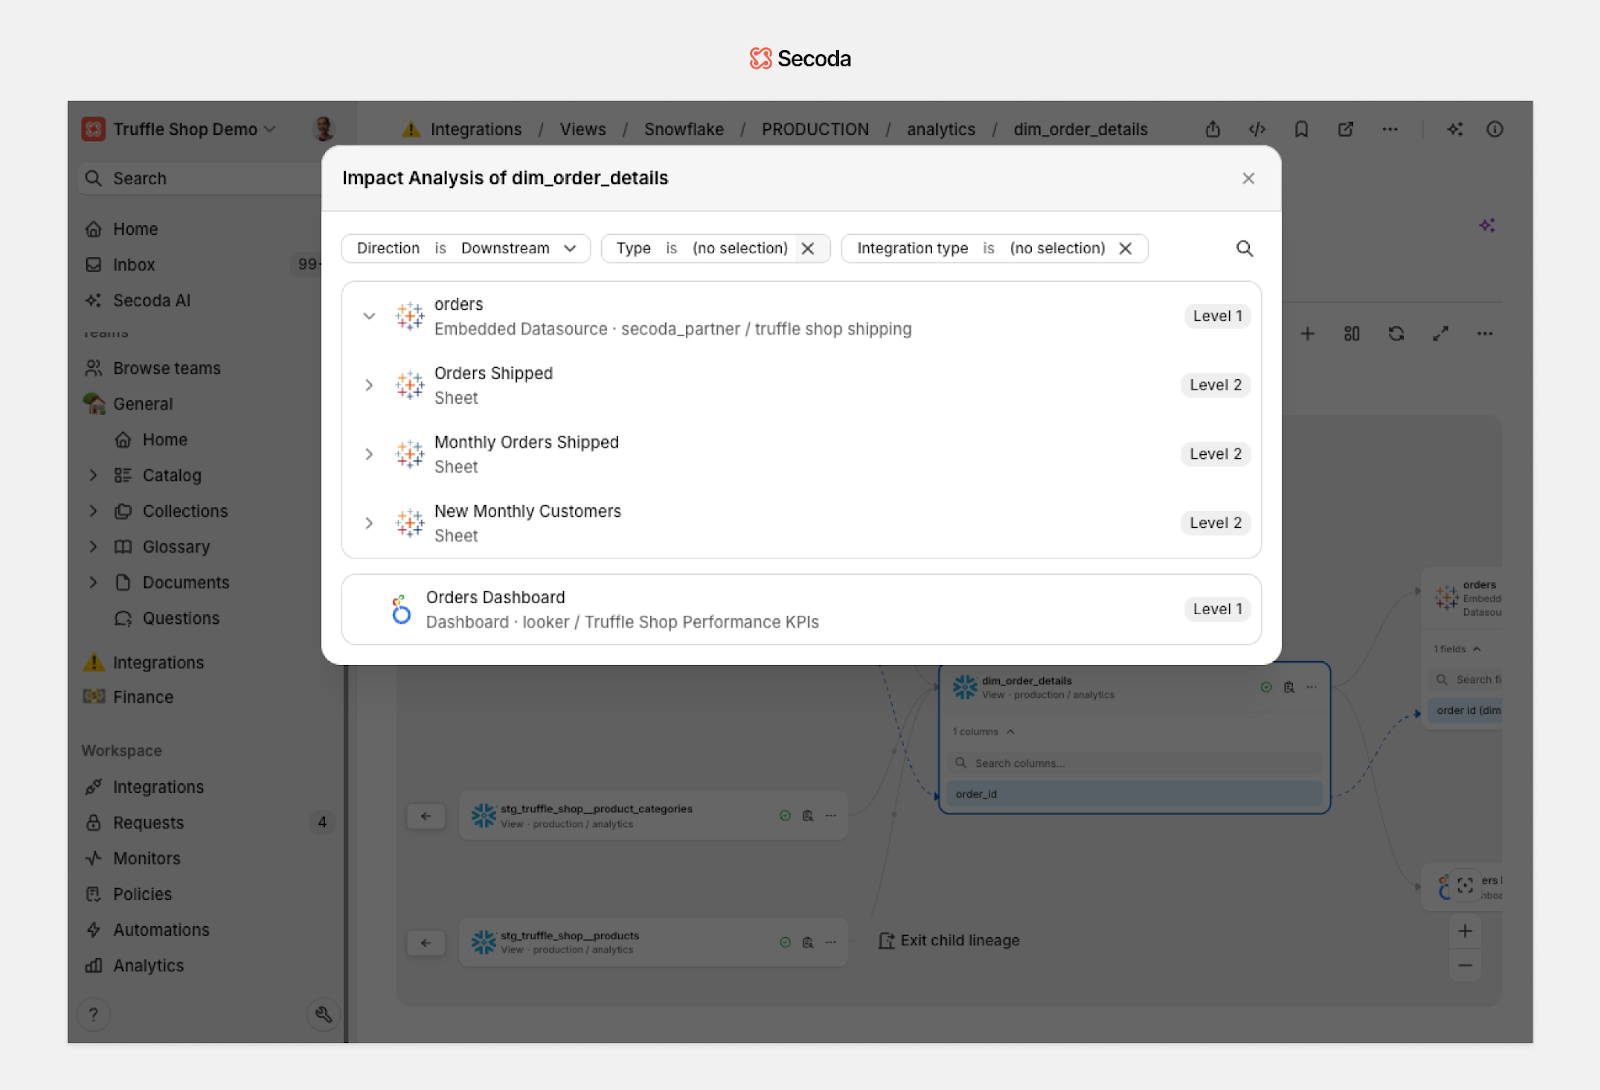Screen dimensions: 1600x1090
Task: Open Integration type filter selection
Action: 1057,248
